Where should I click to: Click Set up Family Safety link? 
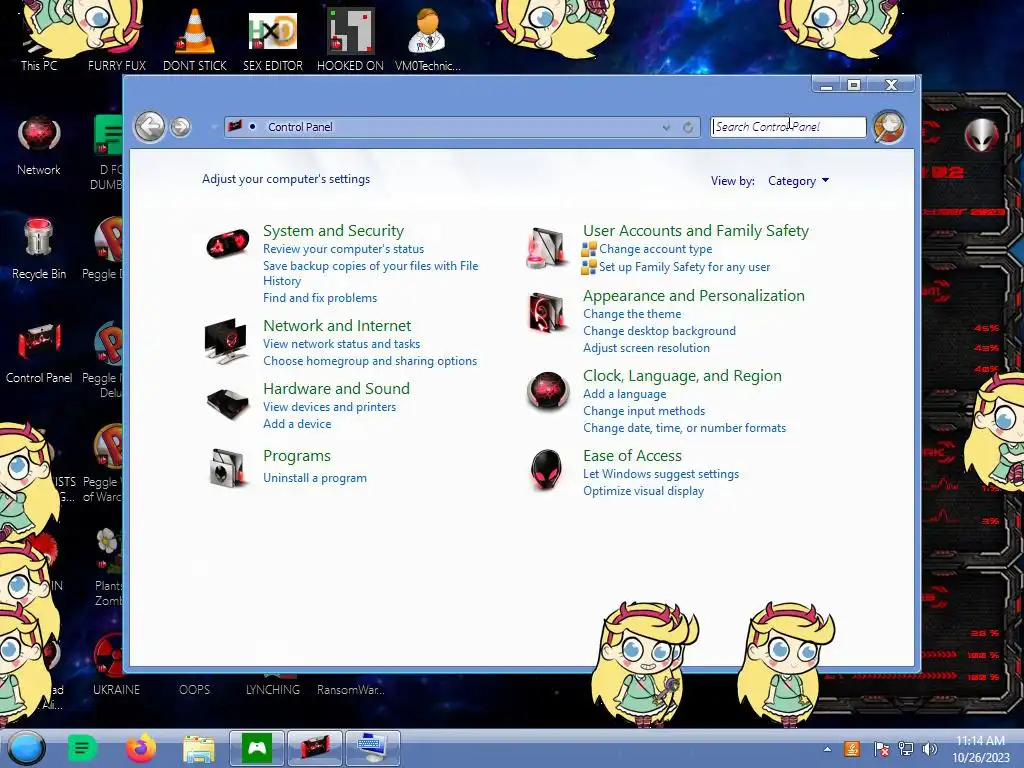(684, 266)
